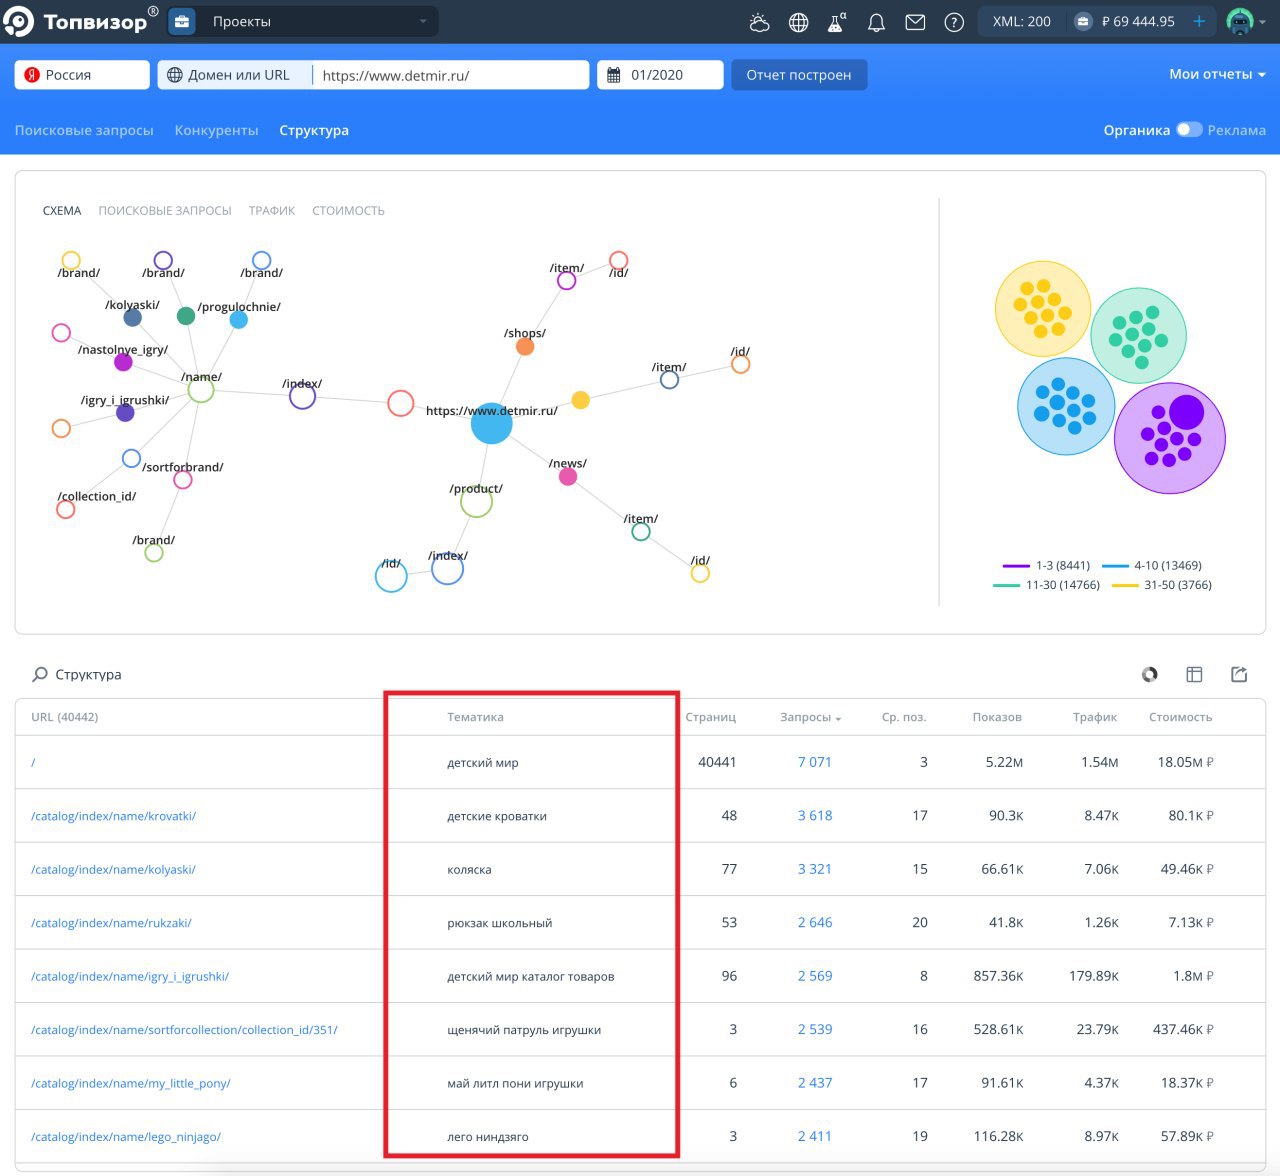Click the XML: 200 counter
1280x1176 pixels.
1021,21
